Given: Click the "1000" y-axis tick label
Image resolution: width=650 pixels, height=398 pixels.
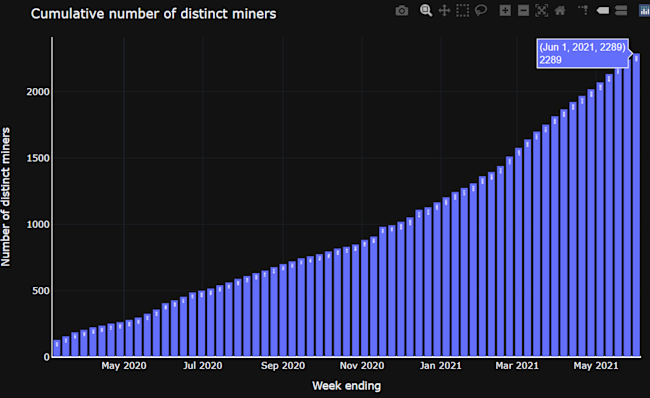Looking at the screenshot, I should (x=38, y=224).
